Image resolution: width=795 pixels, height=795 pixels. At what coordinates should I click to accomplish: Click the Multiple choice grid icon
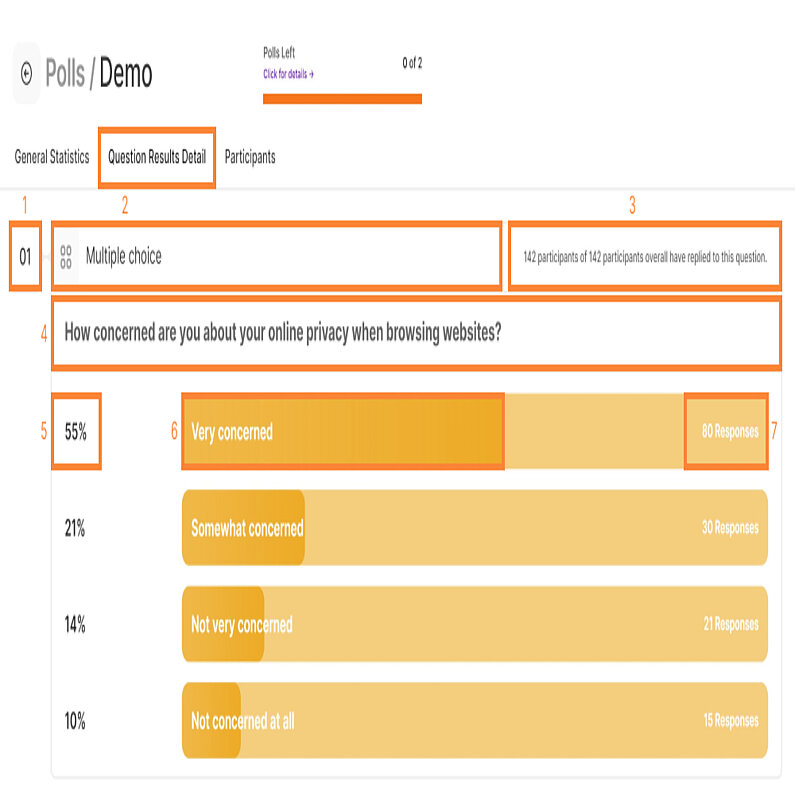pos(66,257)
